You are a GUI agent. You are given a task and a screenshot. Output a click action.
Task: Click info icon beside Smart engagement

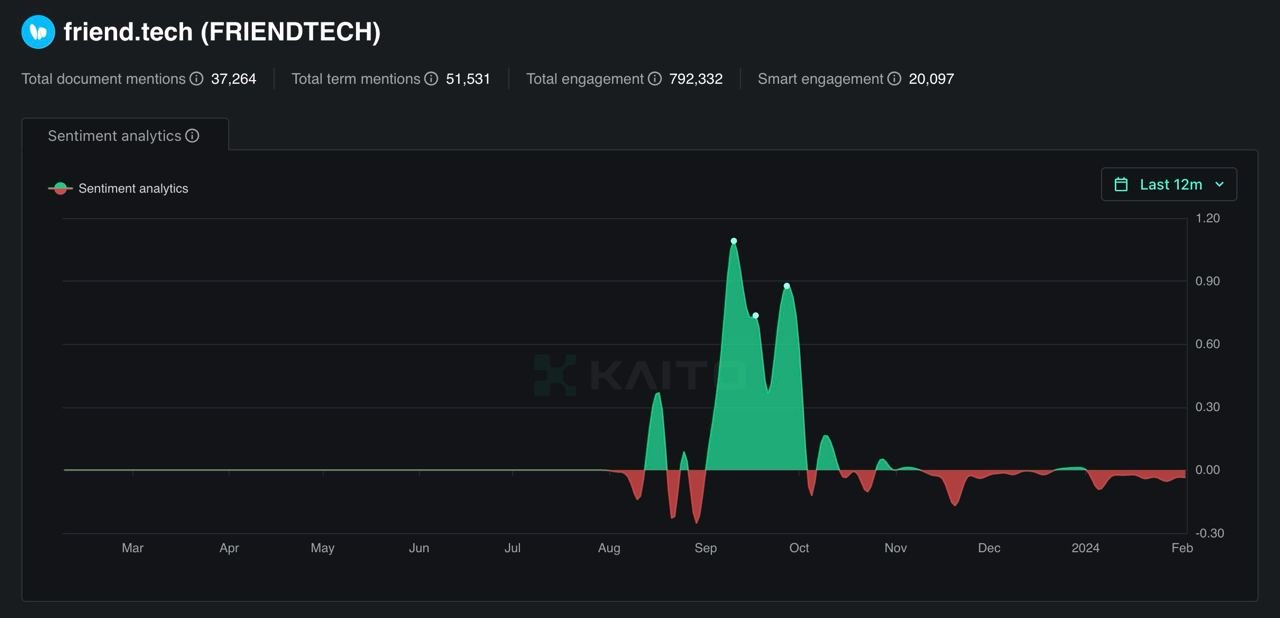click(x=894, y=79)
